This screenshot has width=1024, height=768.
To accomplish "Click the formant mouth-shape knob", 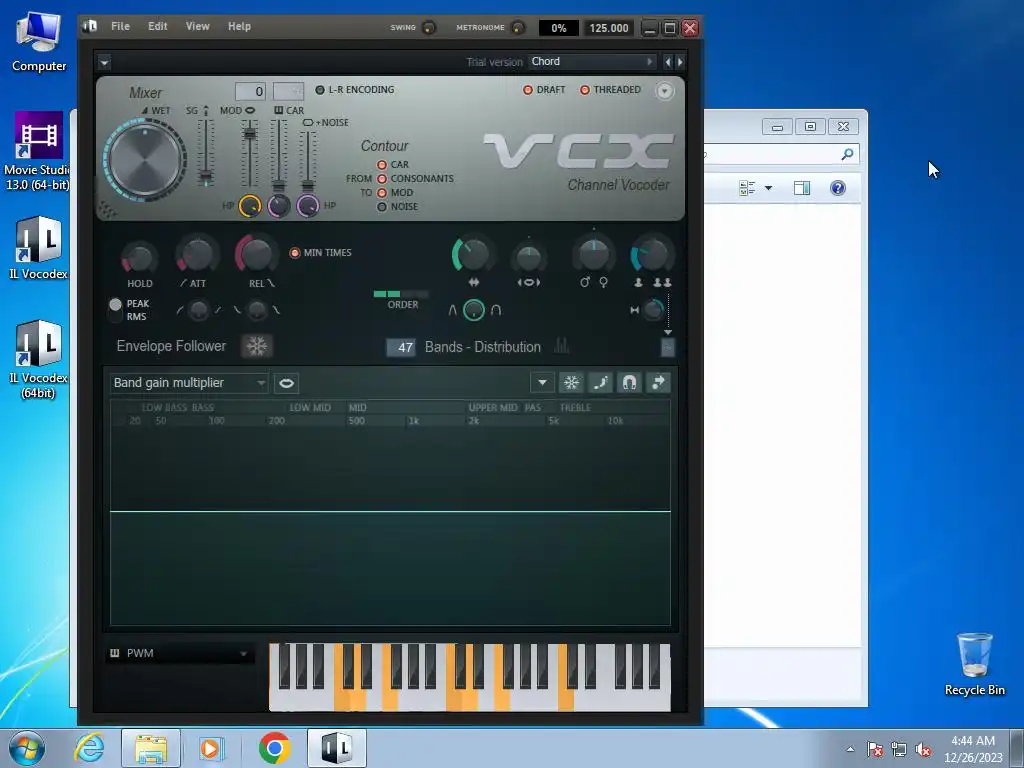I will pos(528,259).
